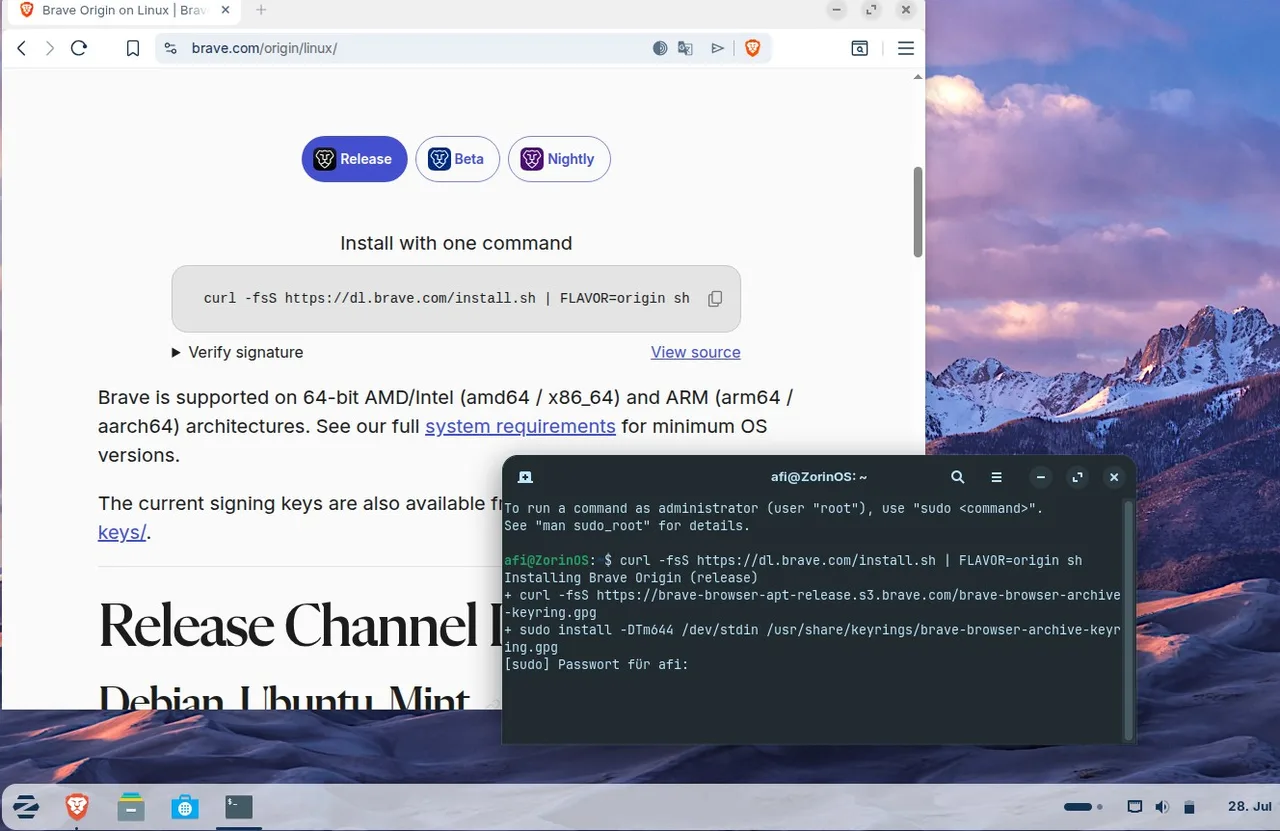Go back using the browser back arrow
Screen dimensions: 1280x831
(21, 48)
